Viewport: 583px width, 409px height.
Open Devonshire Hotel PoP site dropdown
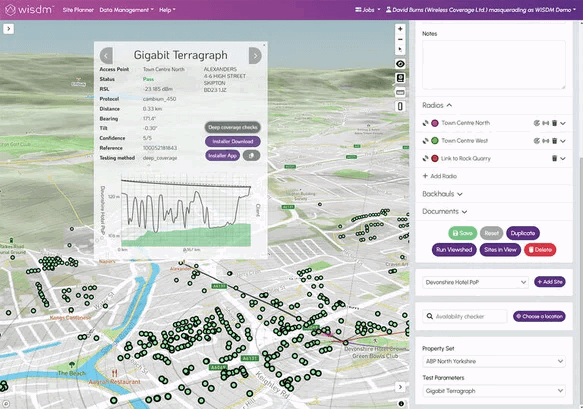(476, 283)
